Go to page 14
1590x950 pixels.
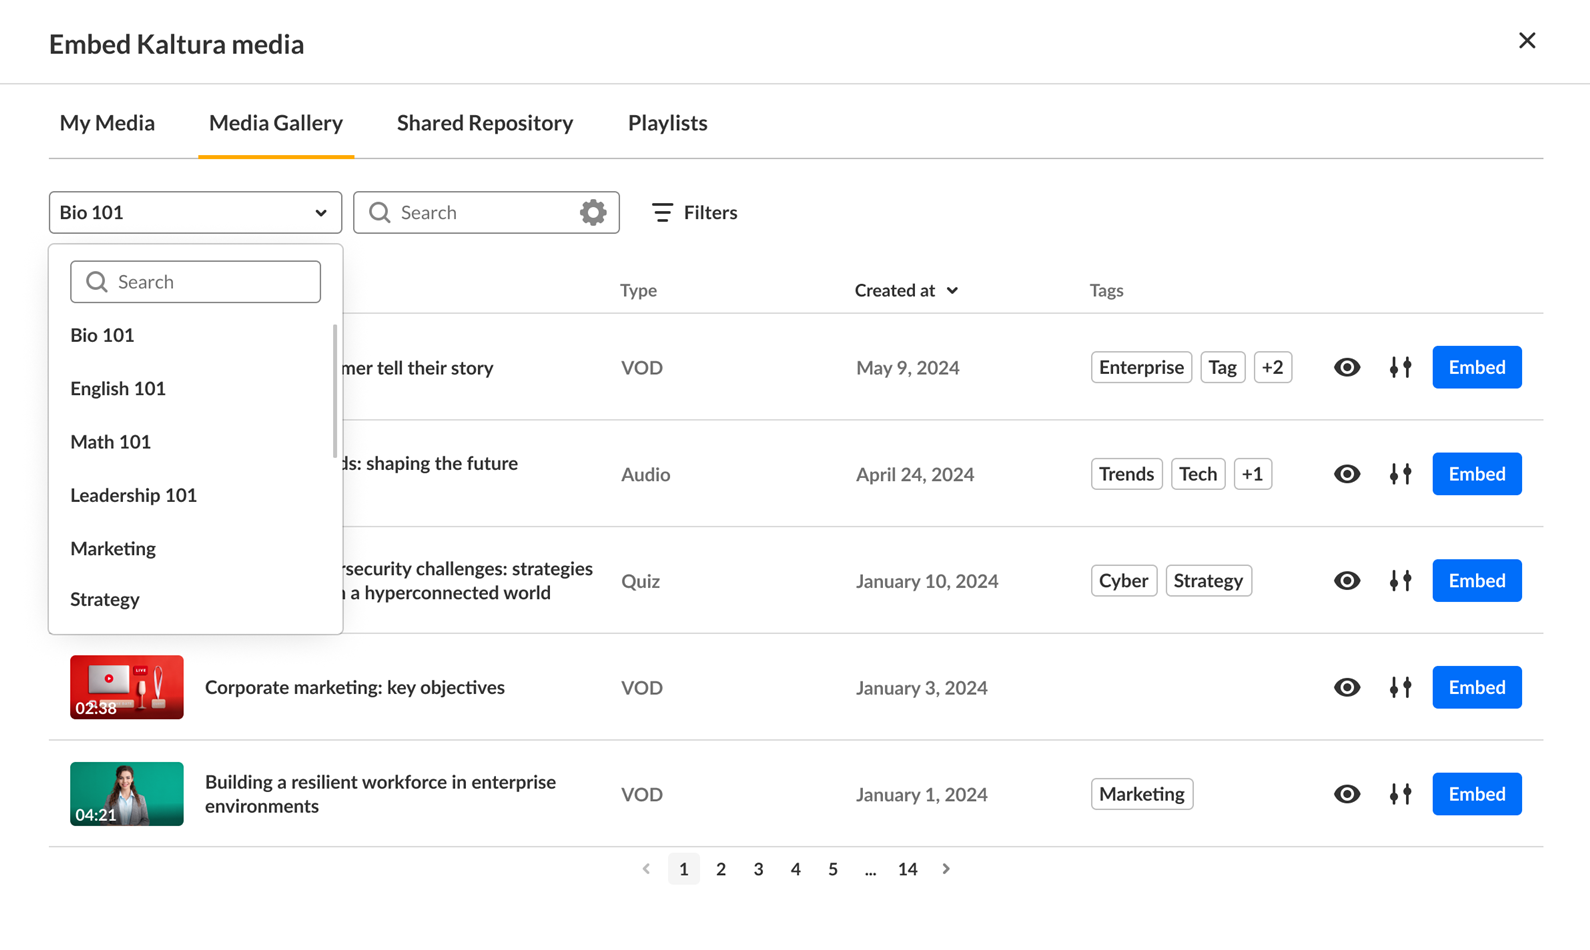point(907,869)
